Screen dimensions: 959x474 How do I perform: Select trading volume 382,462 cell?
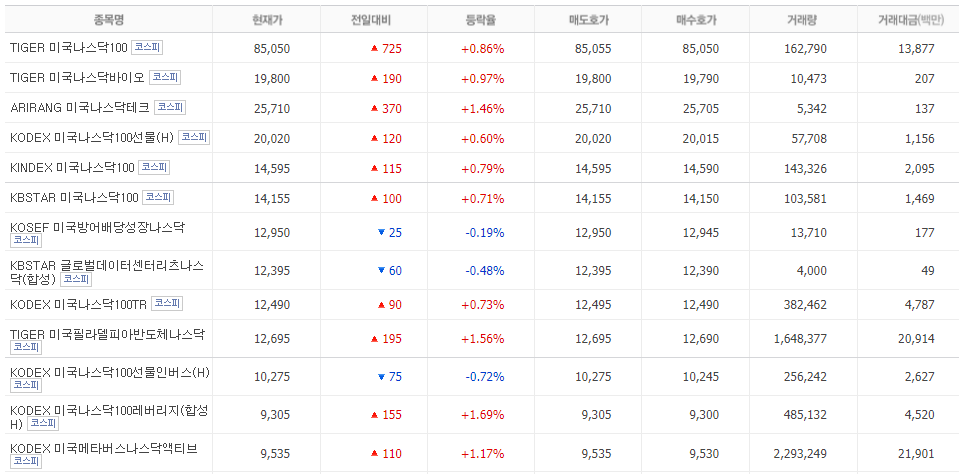click(805, 305)
